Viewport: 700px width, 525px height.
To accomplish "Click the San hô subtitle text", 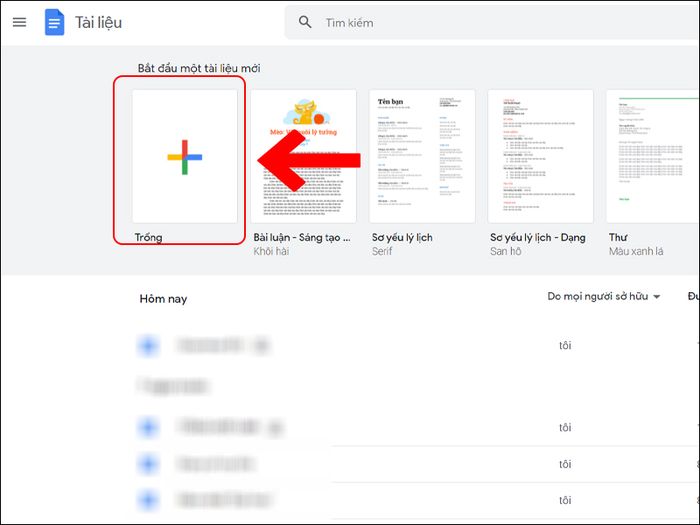I will click(505, 251).
